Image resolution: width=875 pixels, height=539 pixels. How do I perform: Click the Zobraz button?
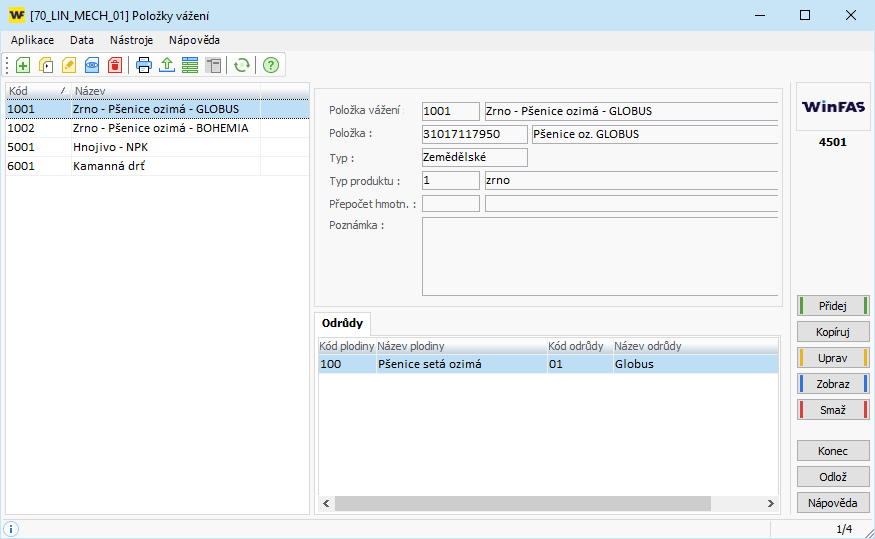tap(833, 384)
